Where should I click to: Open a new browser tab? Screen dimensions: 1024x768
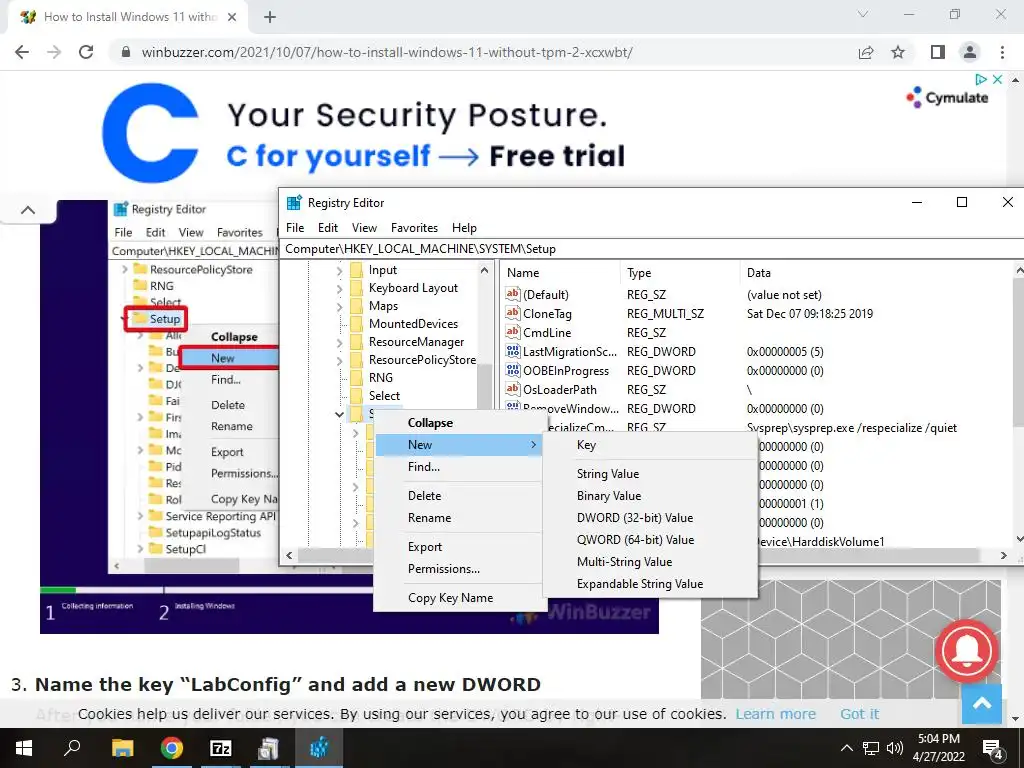270,17
